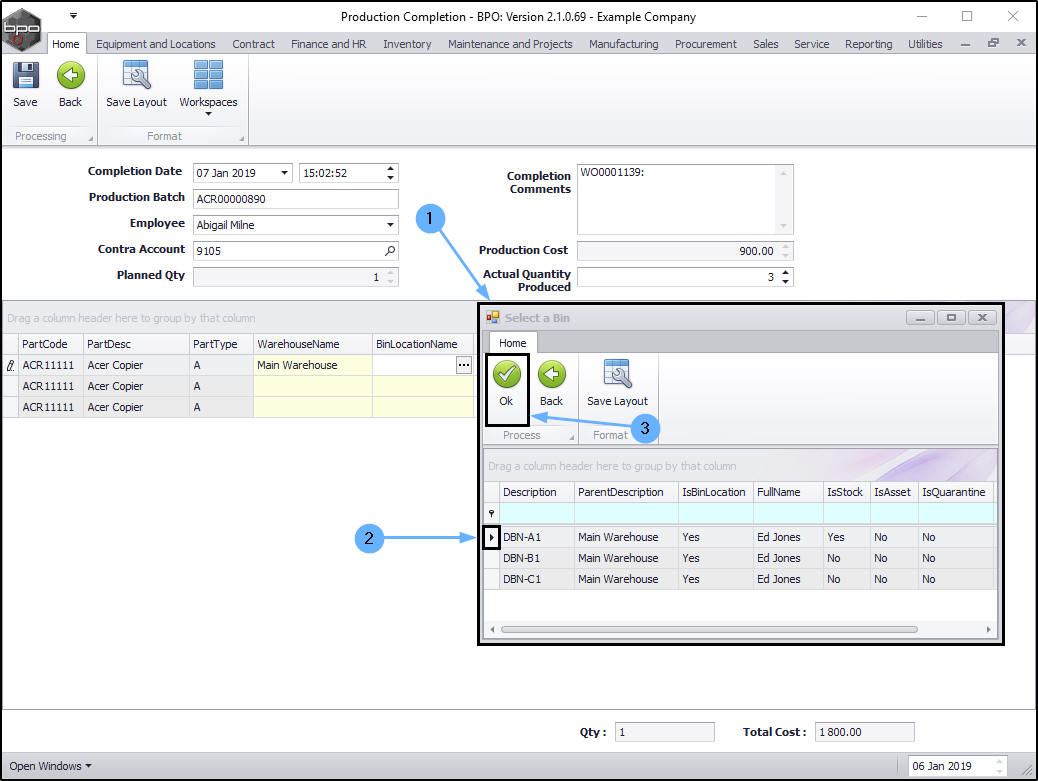1038x781 pixels.
Task: Click the Contra Account search magnifier icon
Action: [390, 251]
